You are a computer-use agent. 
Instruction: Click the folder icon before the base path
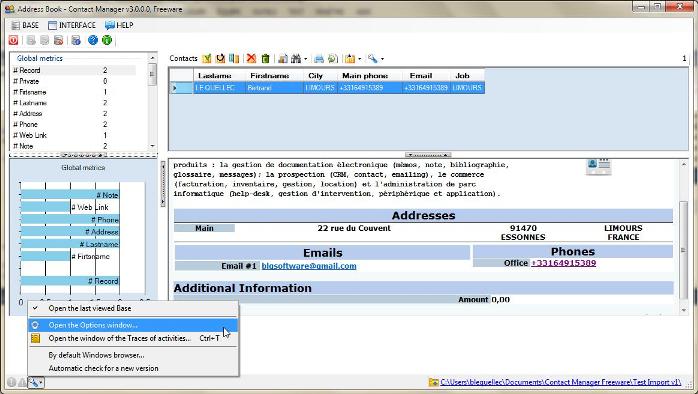pyautogui.click(x=433, y=382)
